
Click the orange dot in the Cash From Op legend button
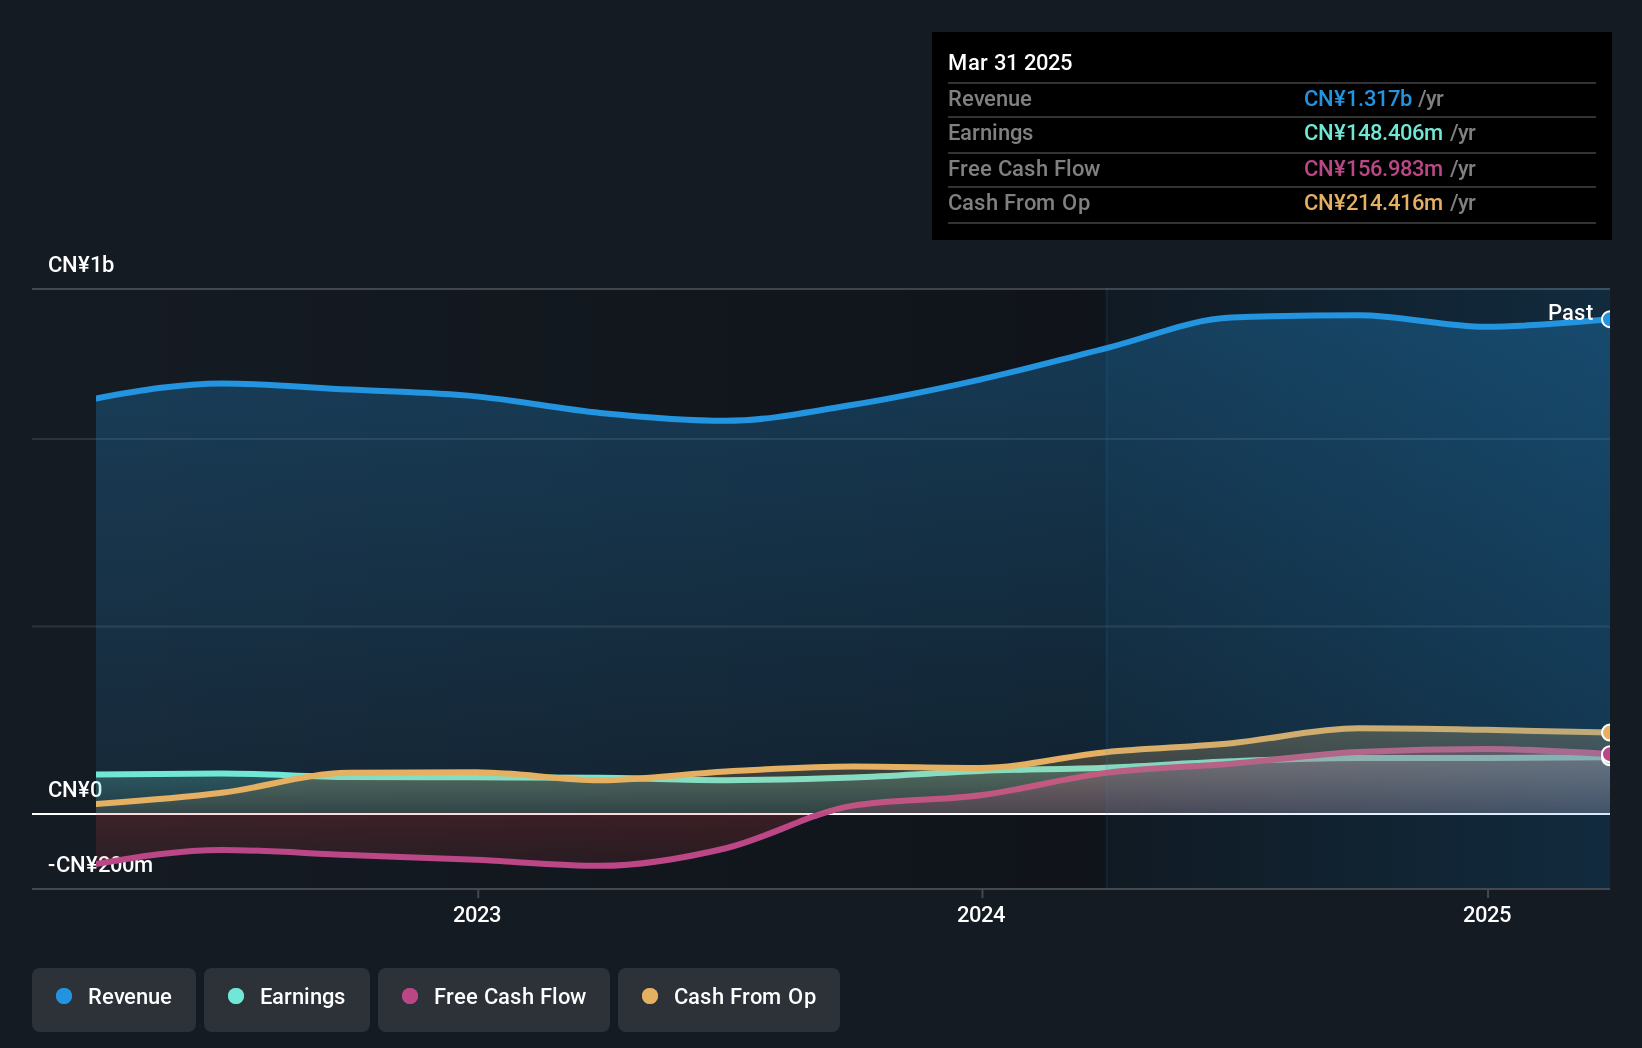click(x=650, y=996)
